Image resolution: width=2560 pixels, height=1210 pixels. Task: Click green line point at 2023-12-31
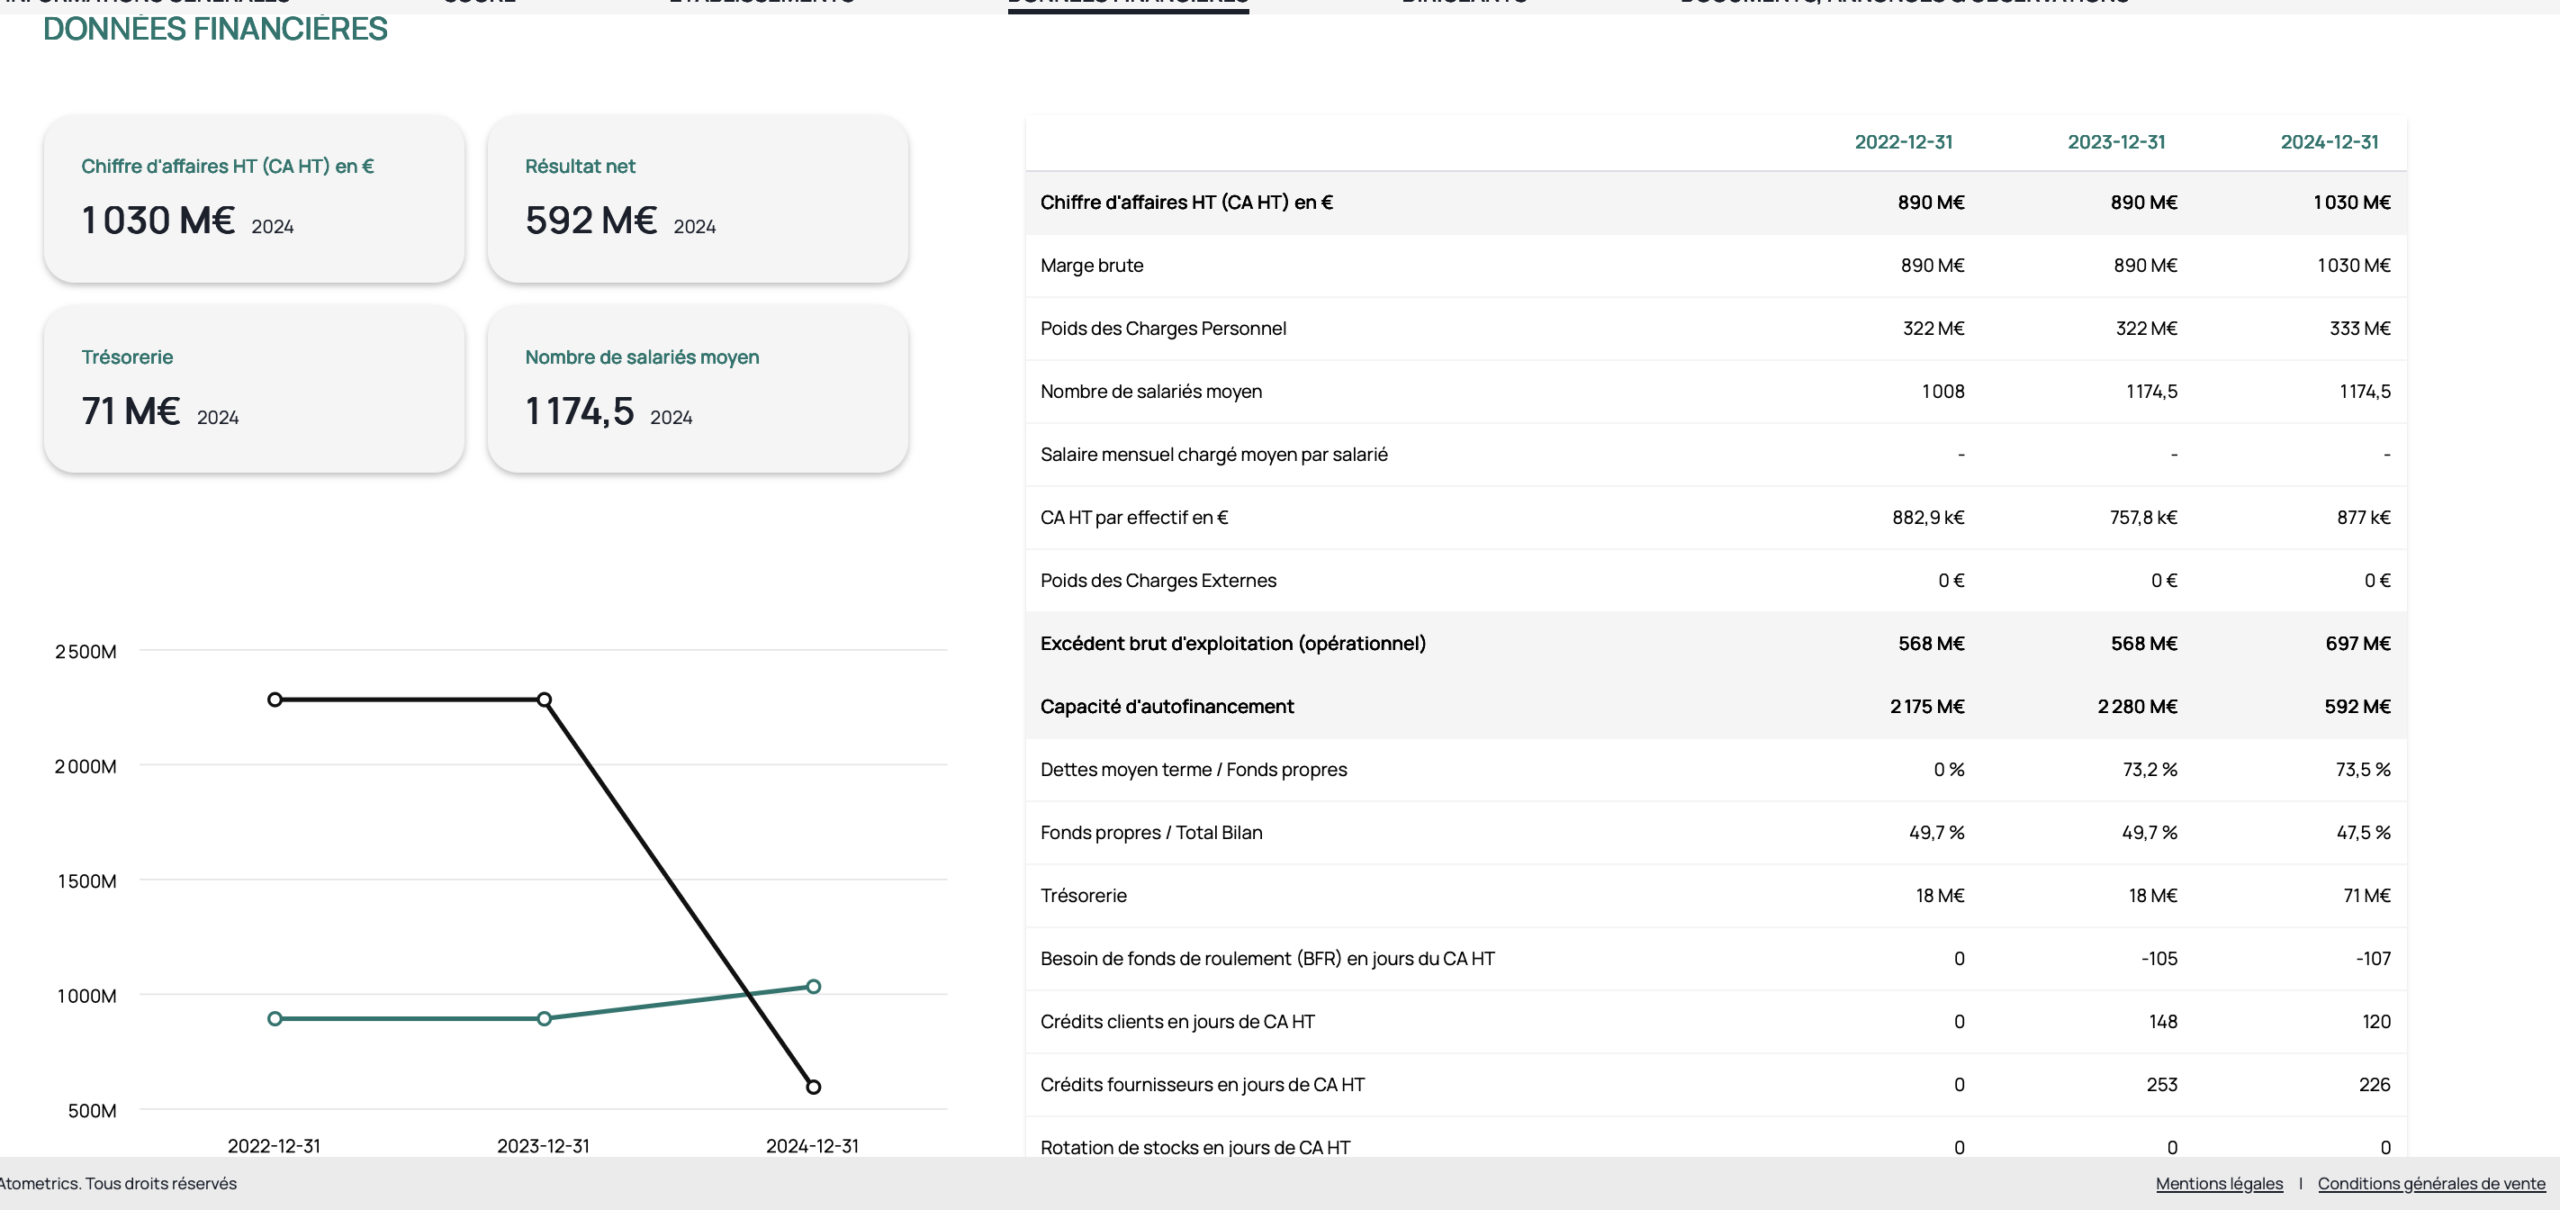[544, 1018]
